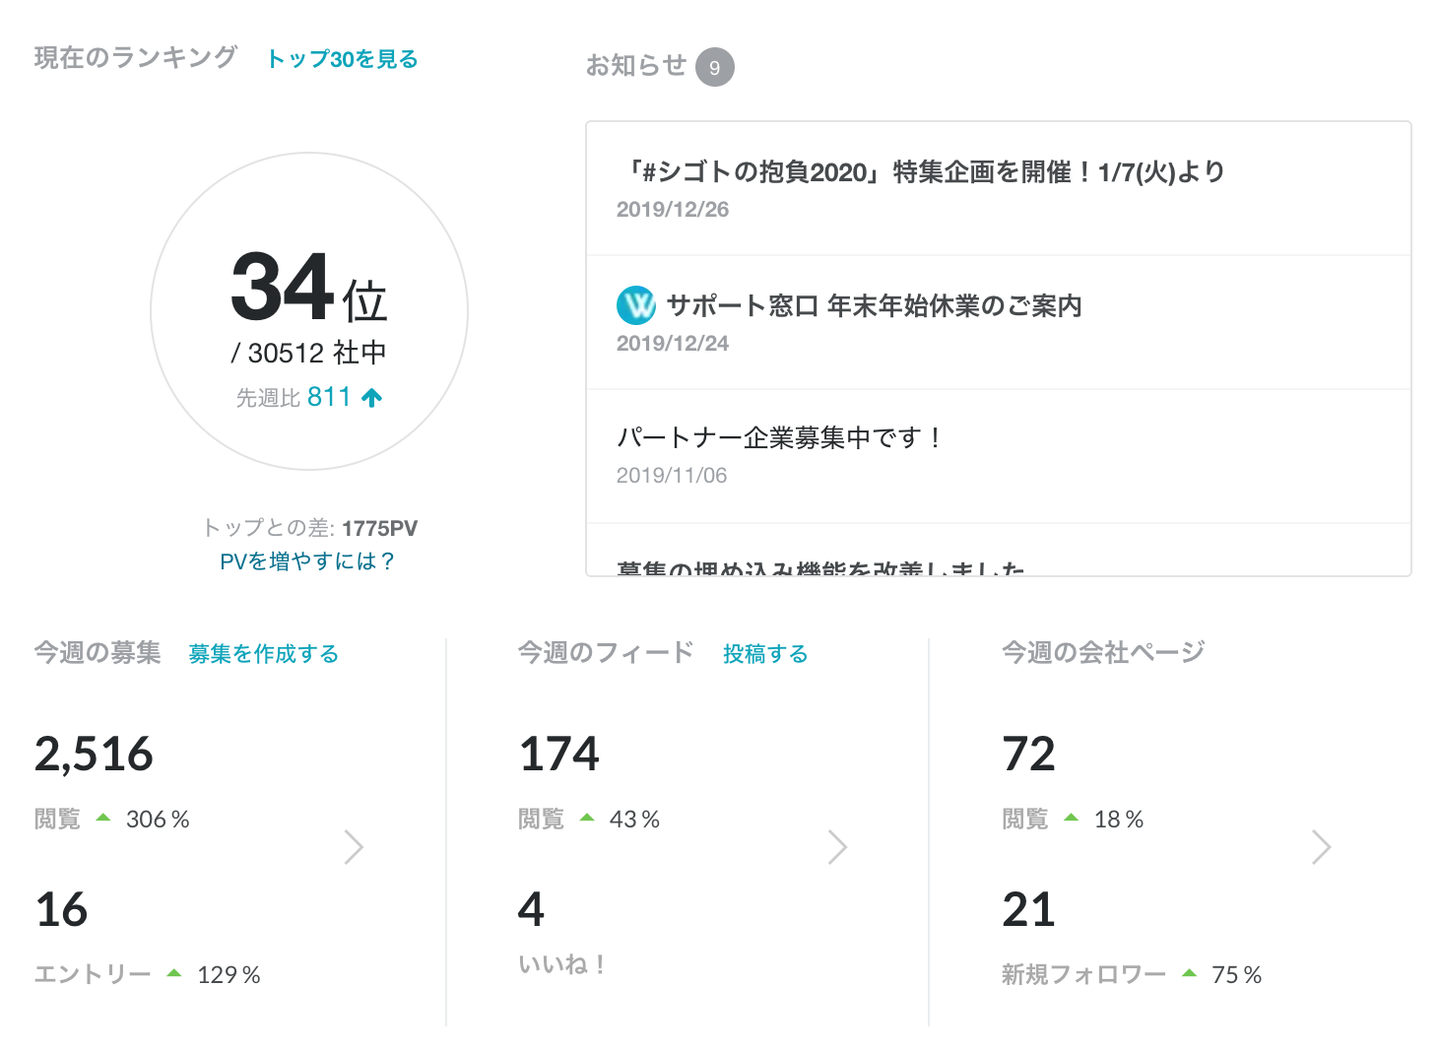1440x1052 pixels.
Task: Open the パートナー企業募集中です announcement
Action: click(780, 438)
